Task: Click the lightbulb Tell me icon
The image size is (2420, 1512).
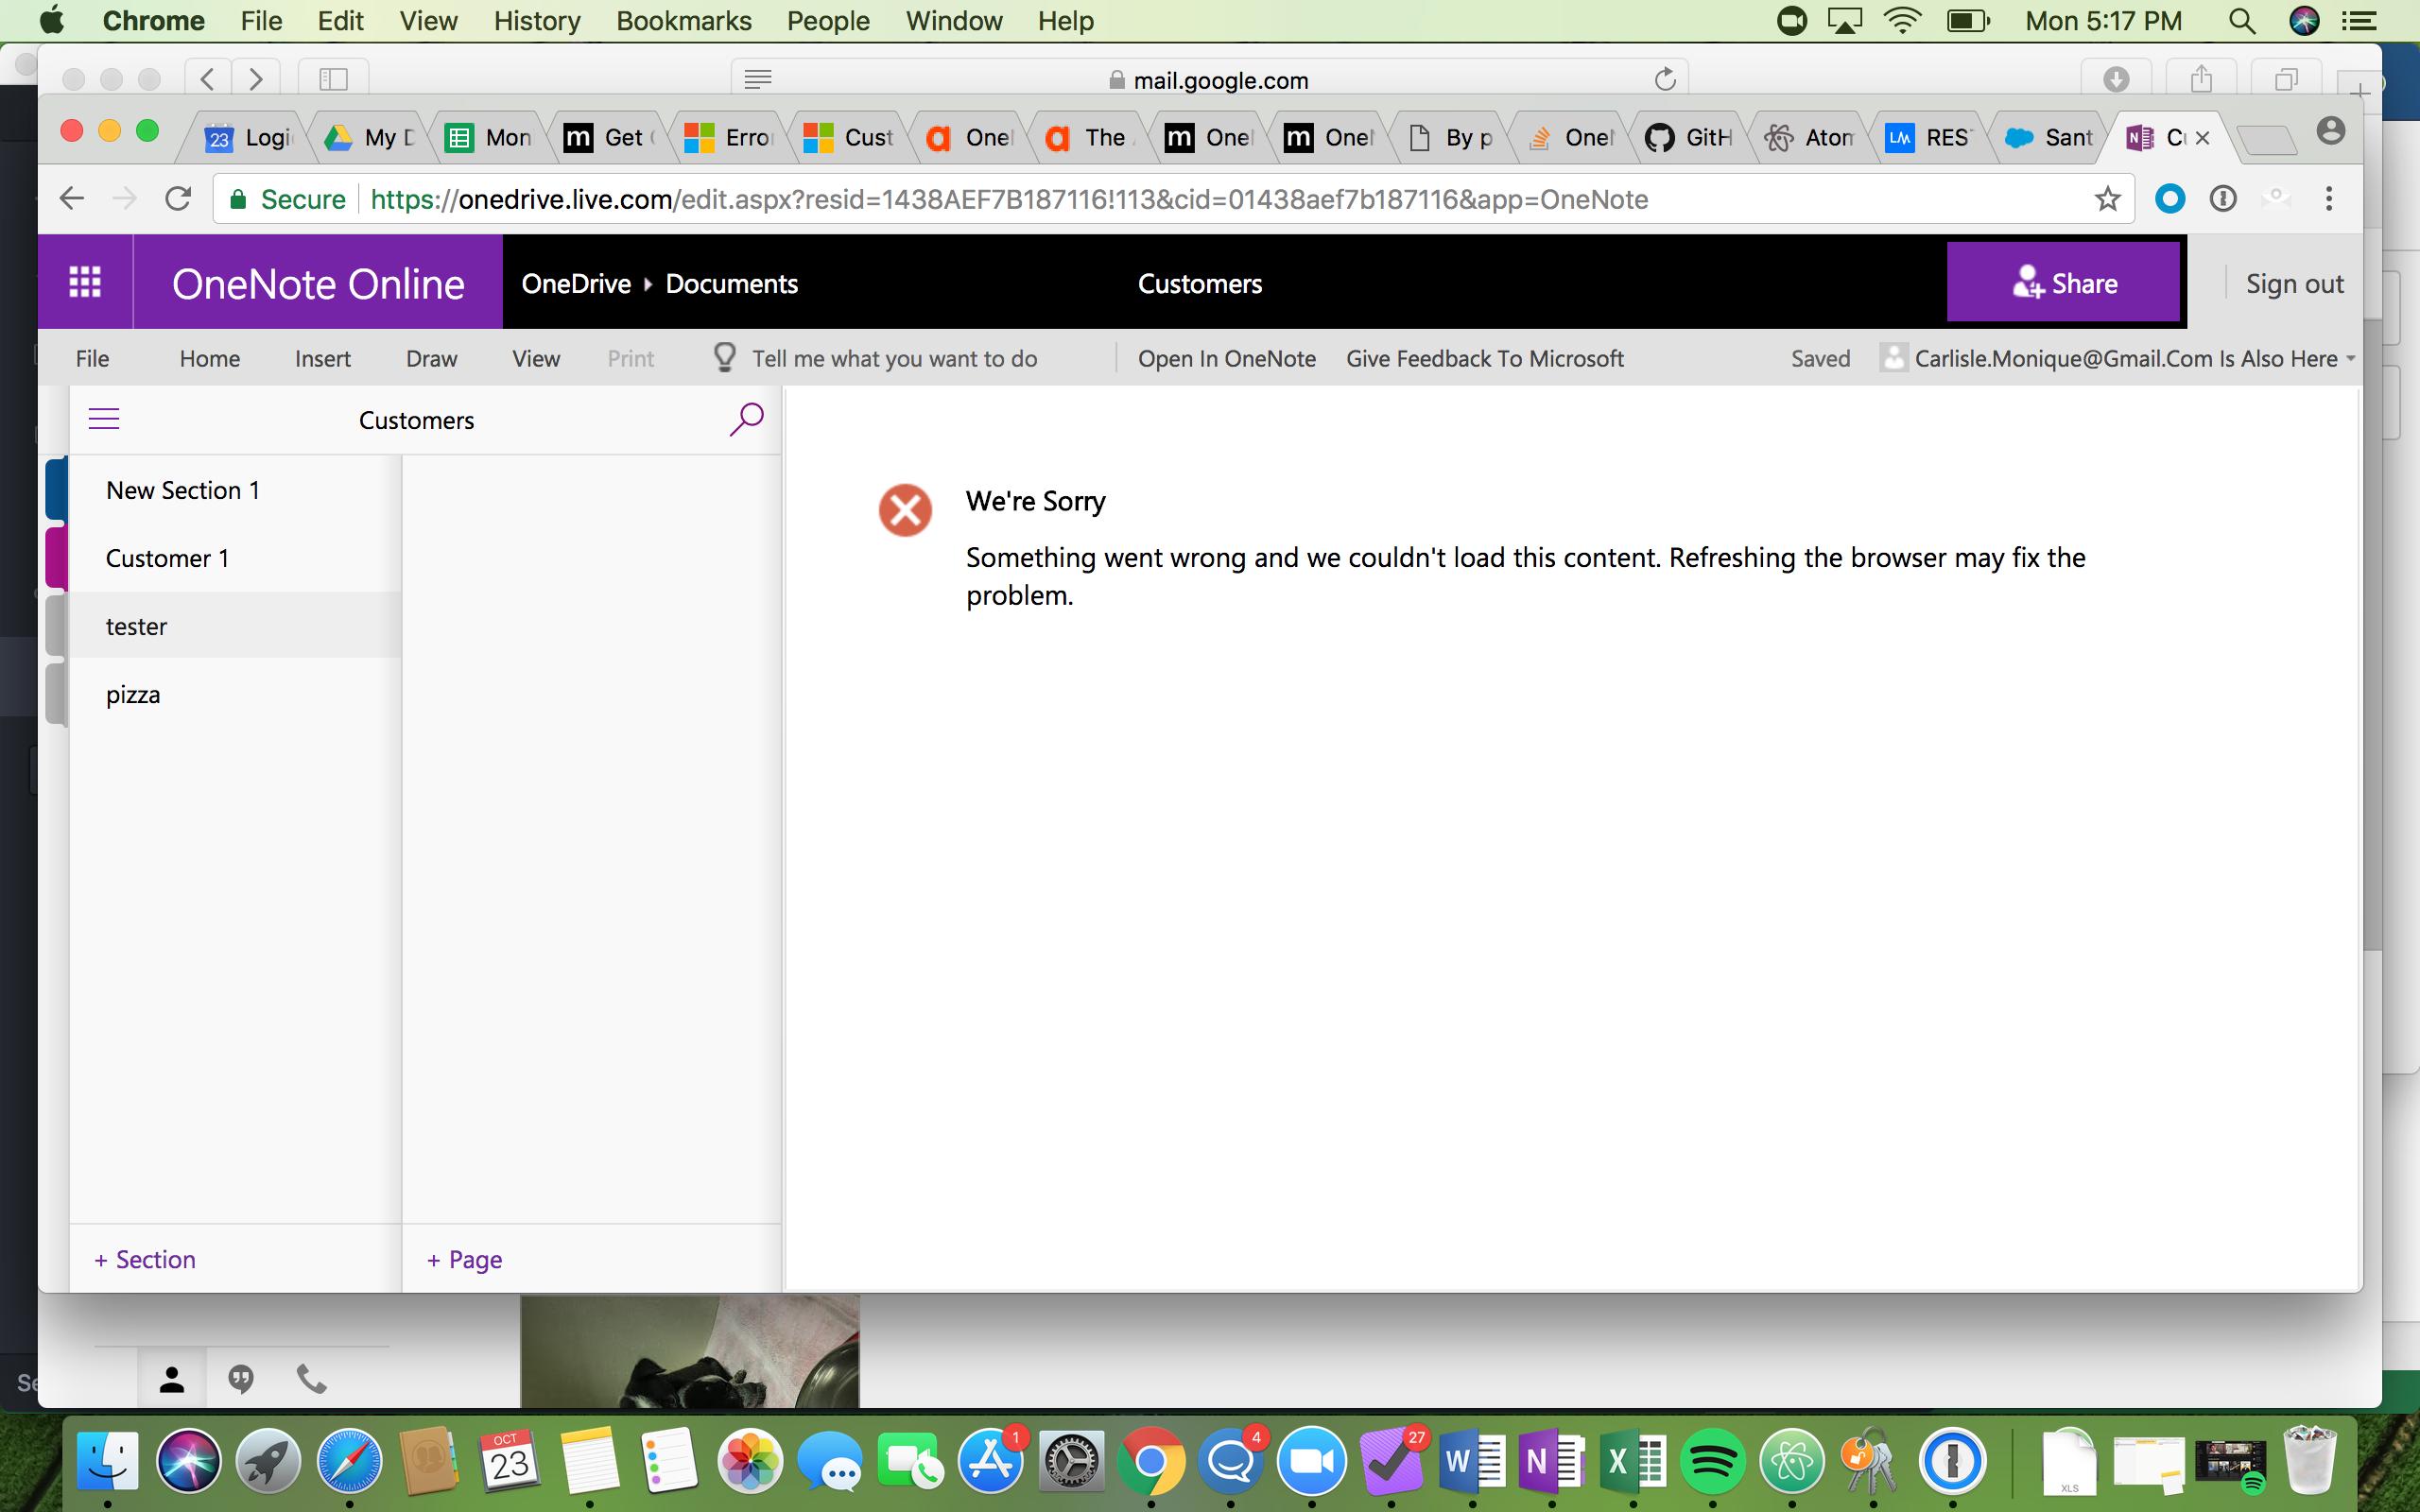Action: point(724,358)
